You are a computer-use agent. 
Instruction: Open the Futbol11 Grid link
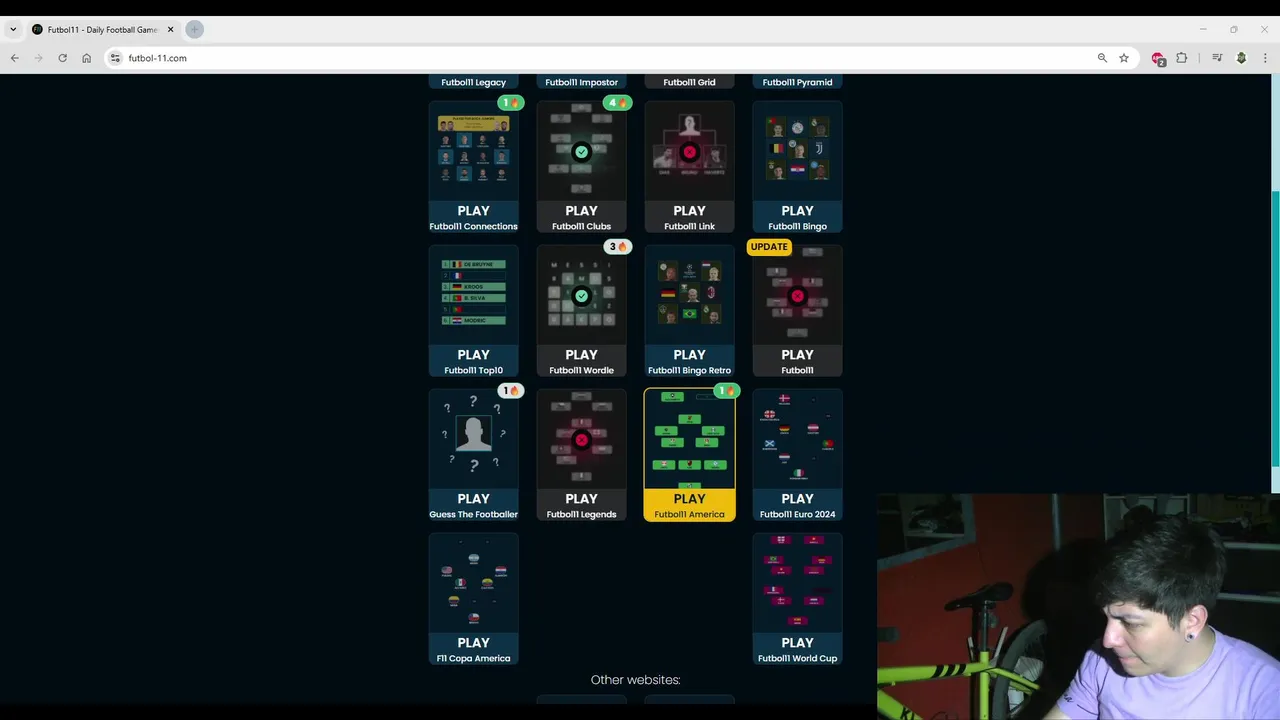point(689,82)
